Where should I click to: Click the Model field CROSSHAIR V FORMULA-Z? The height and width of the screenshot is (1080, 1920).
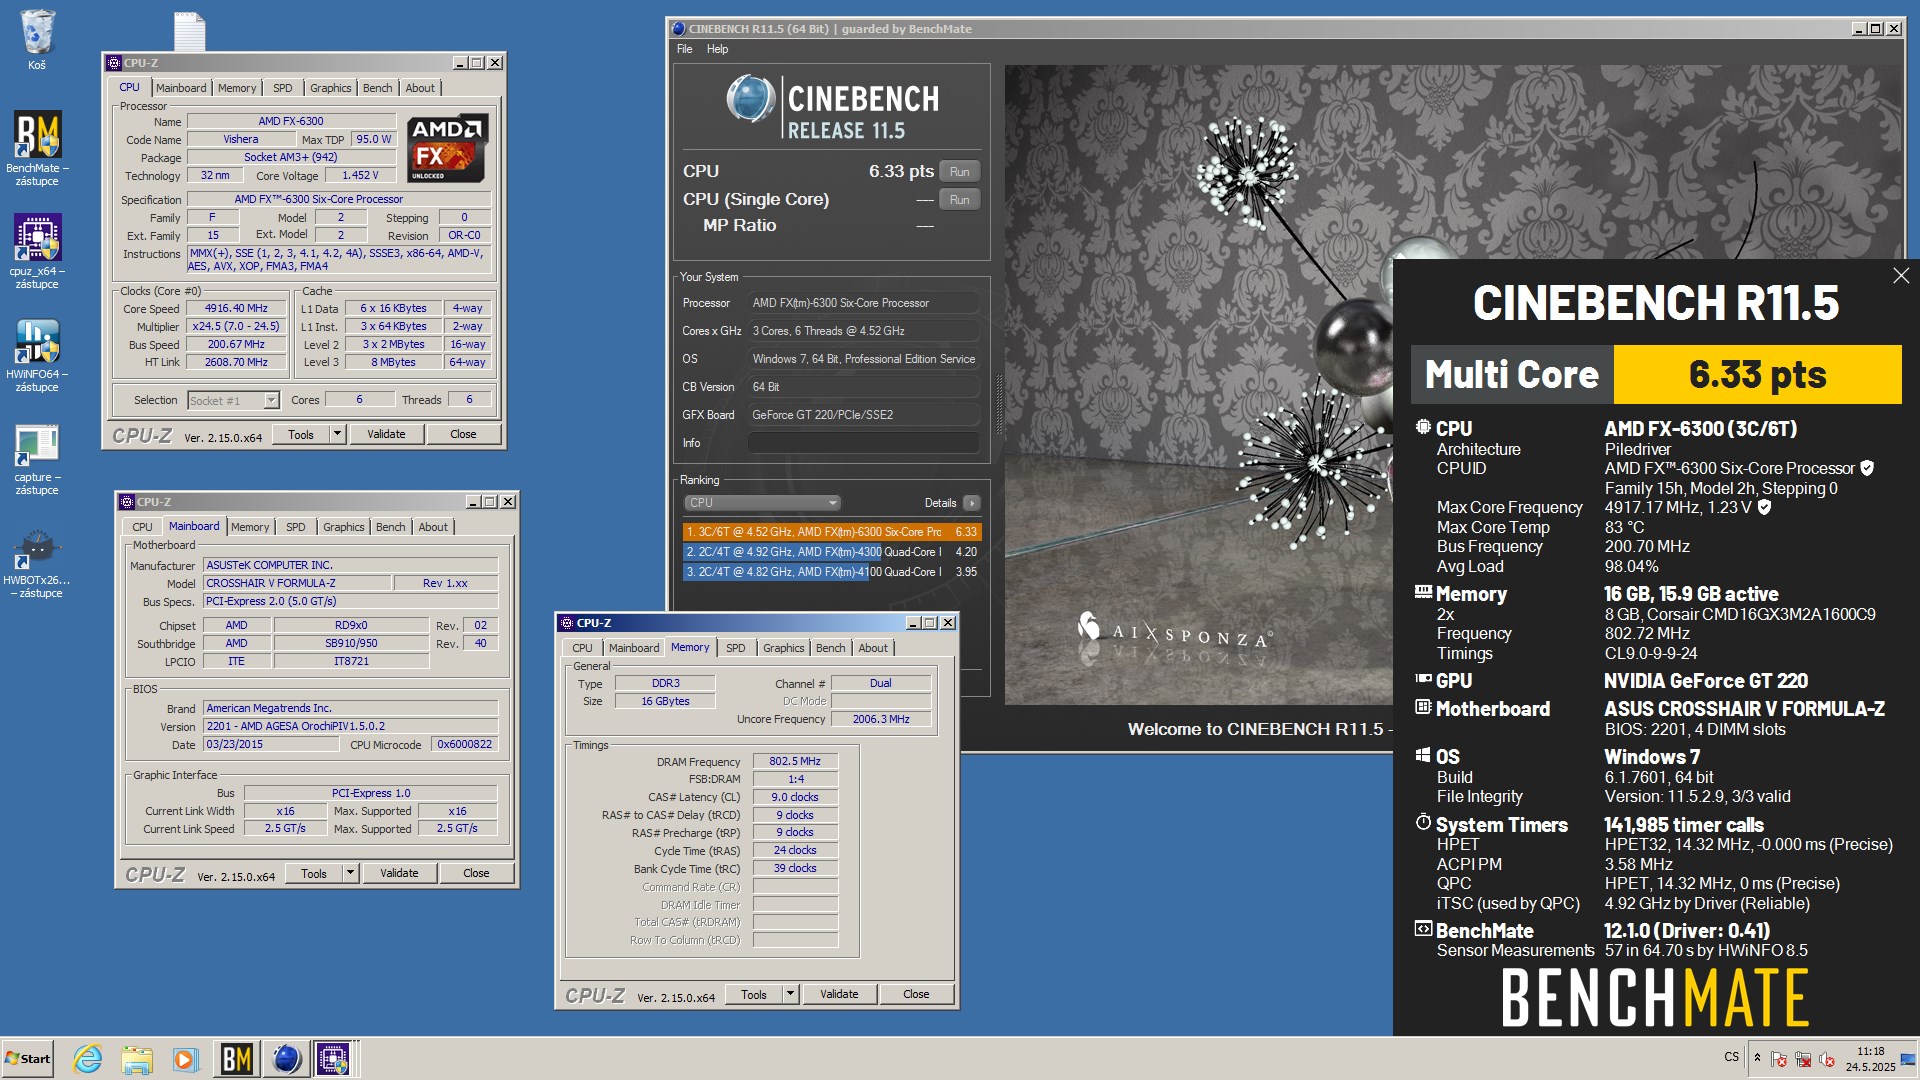tap(296, 583)
